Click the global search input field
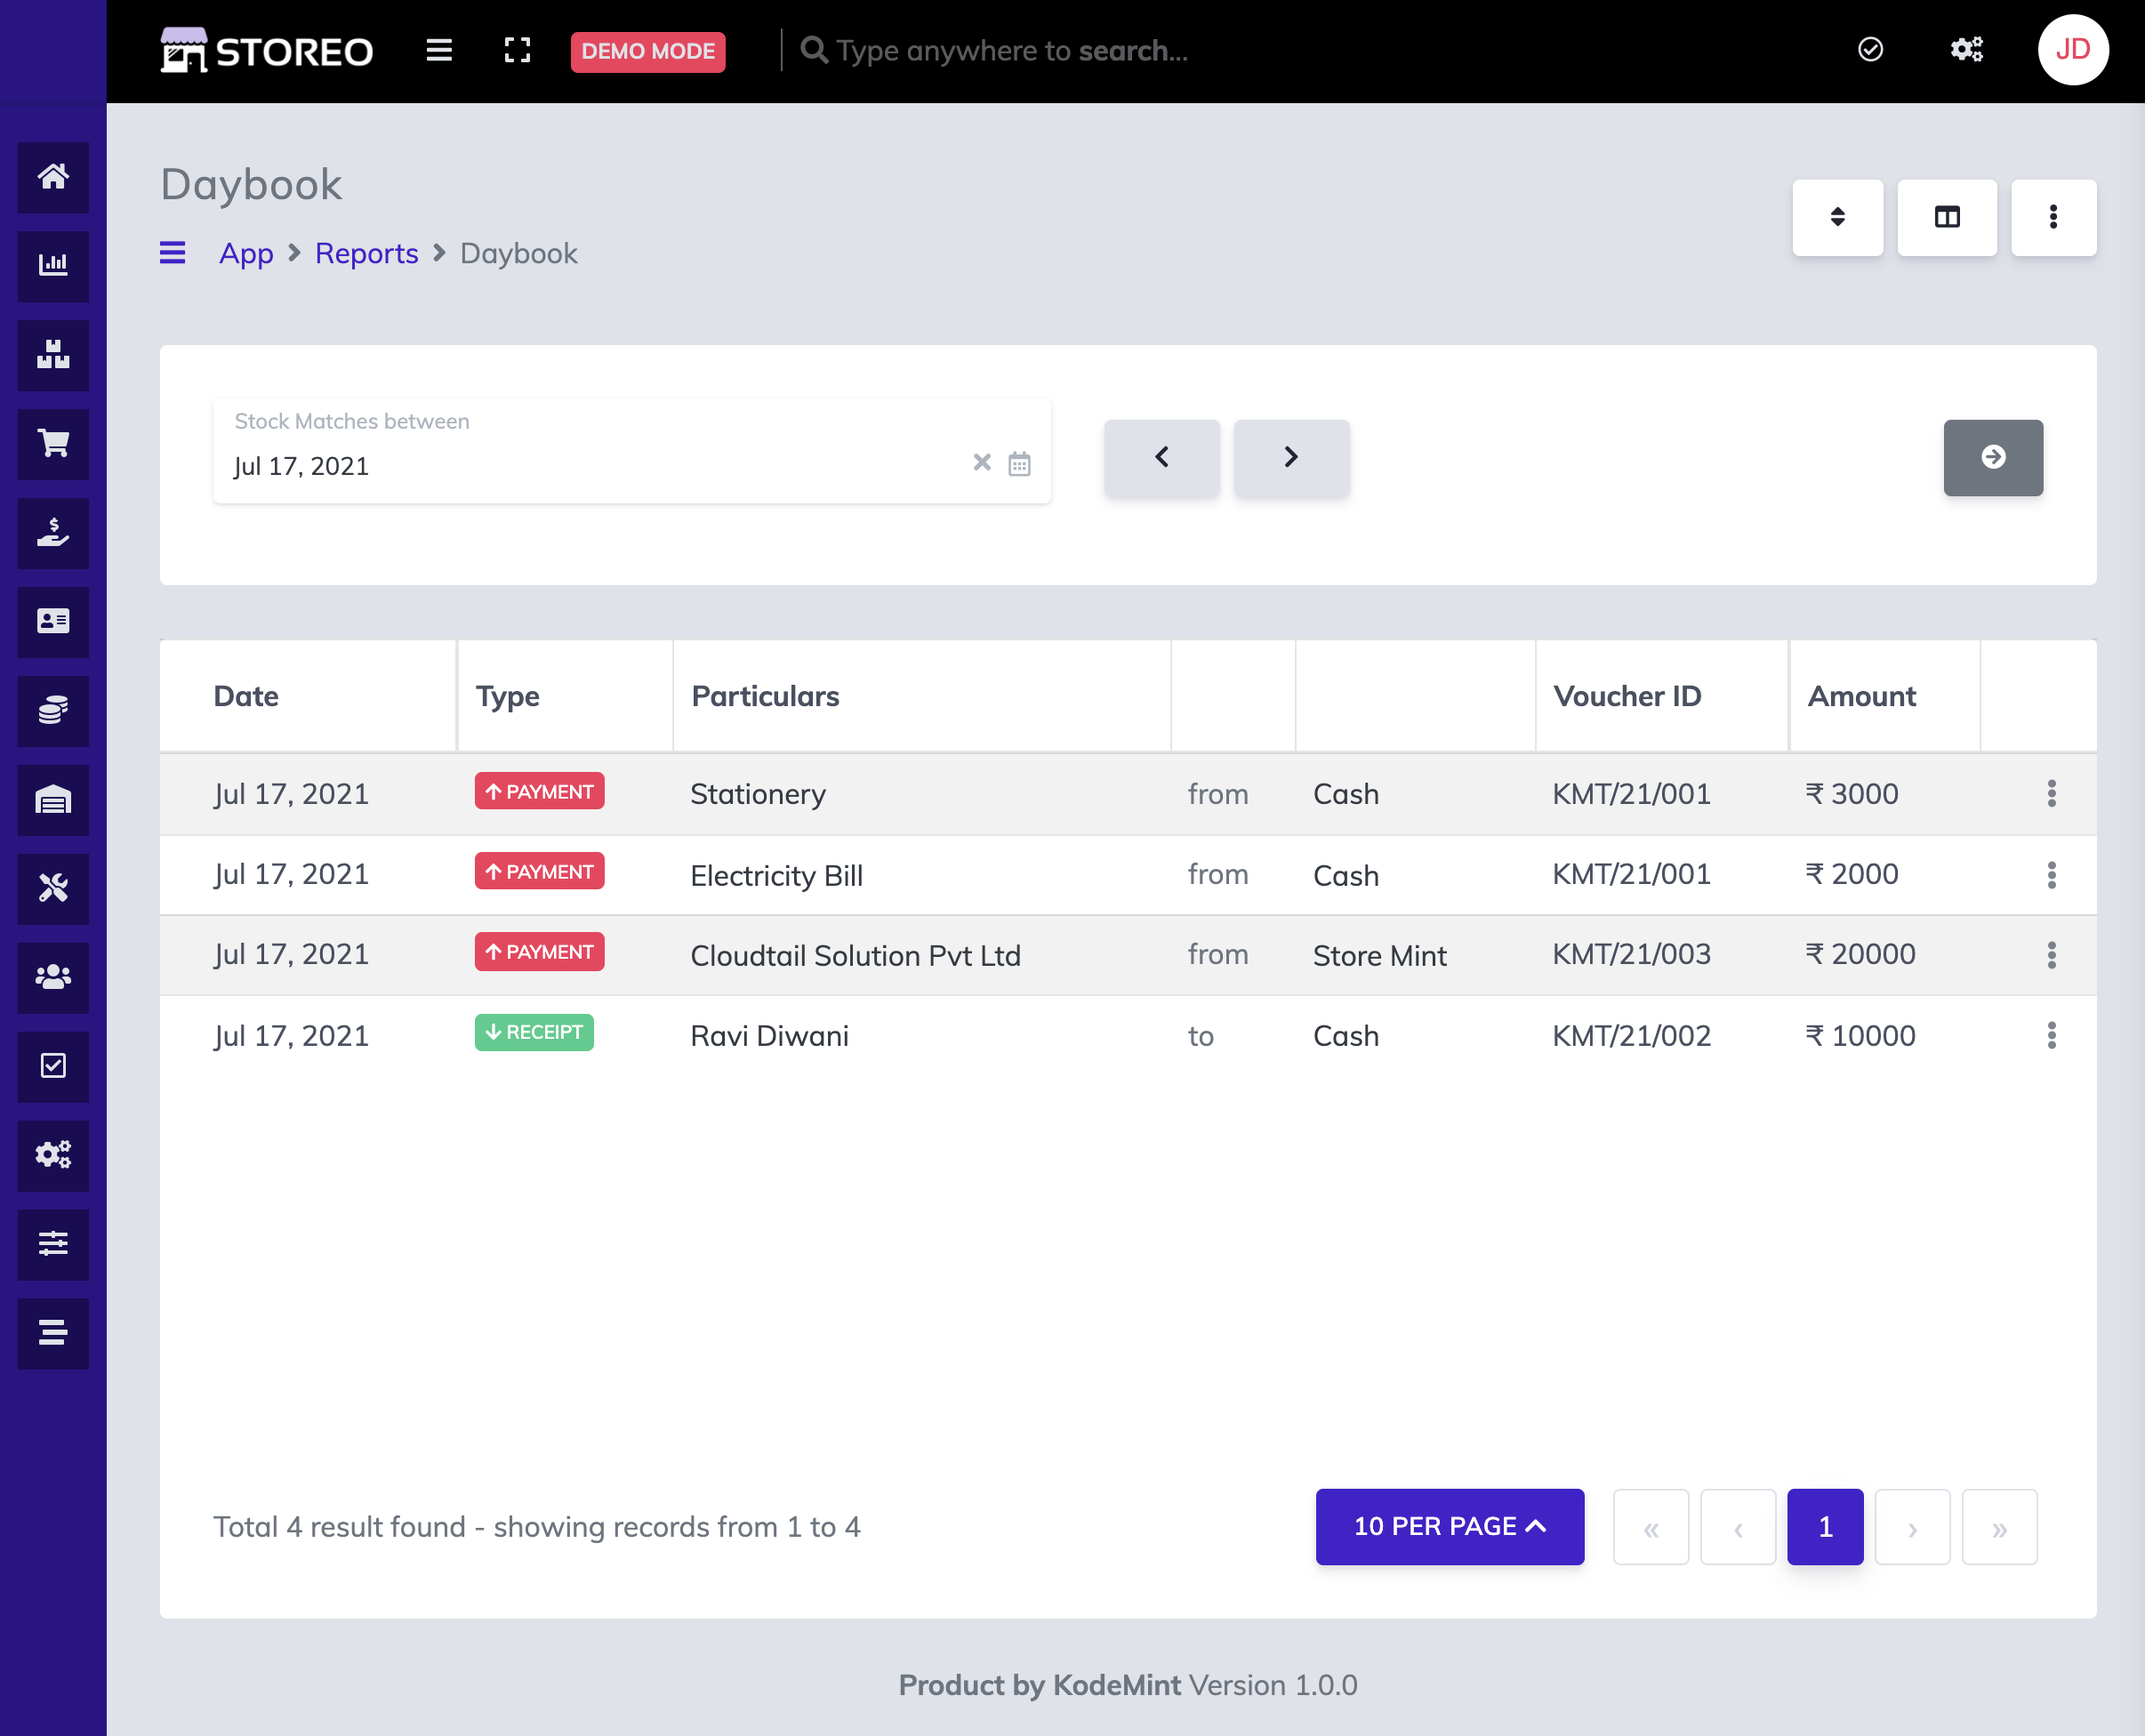 1012,51
